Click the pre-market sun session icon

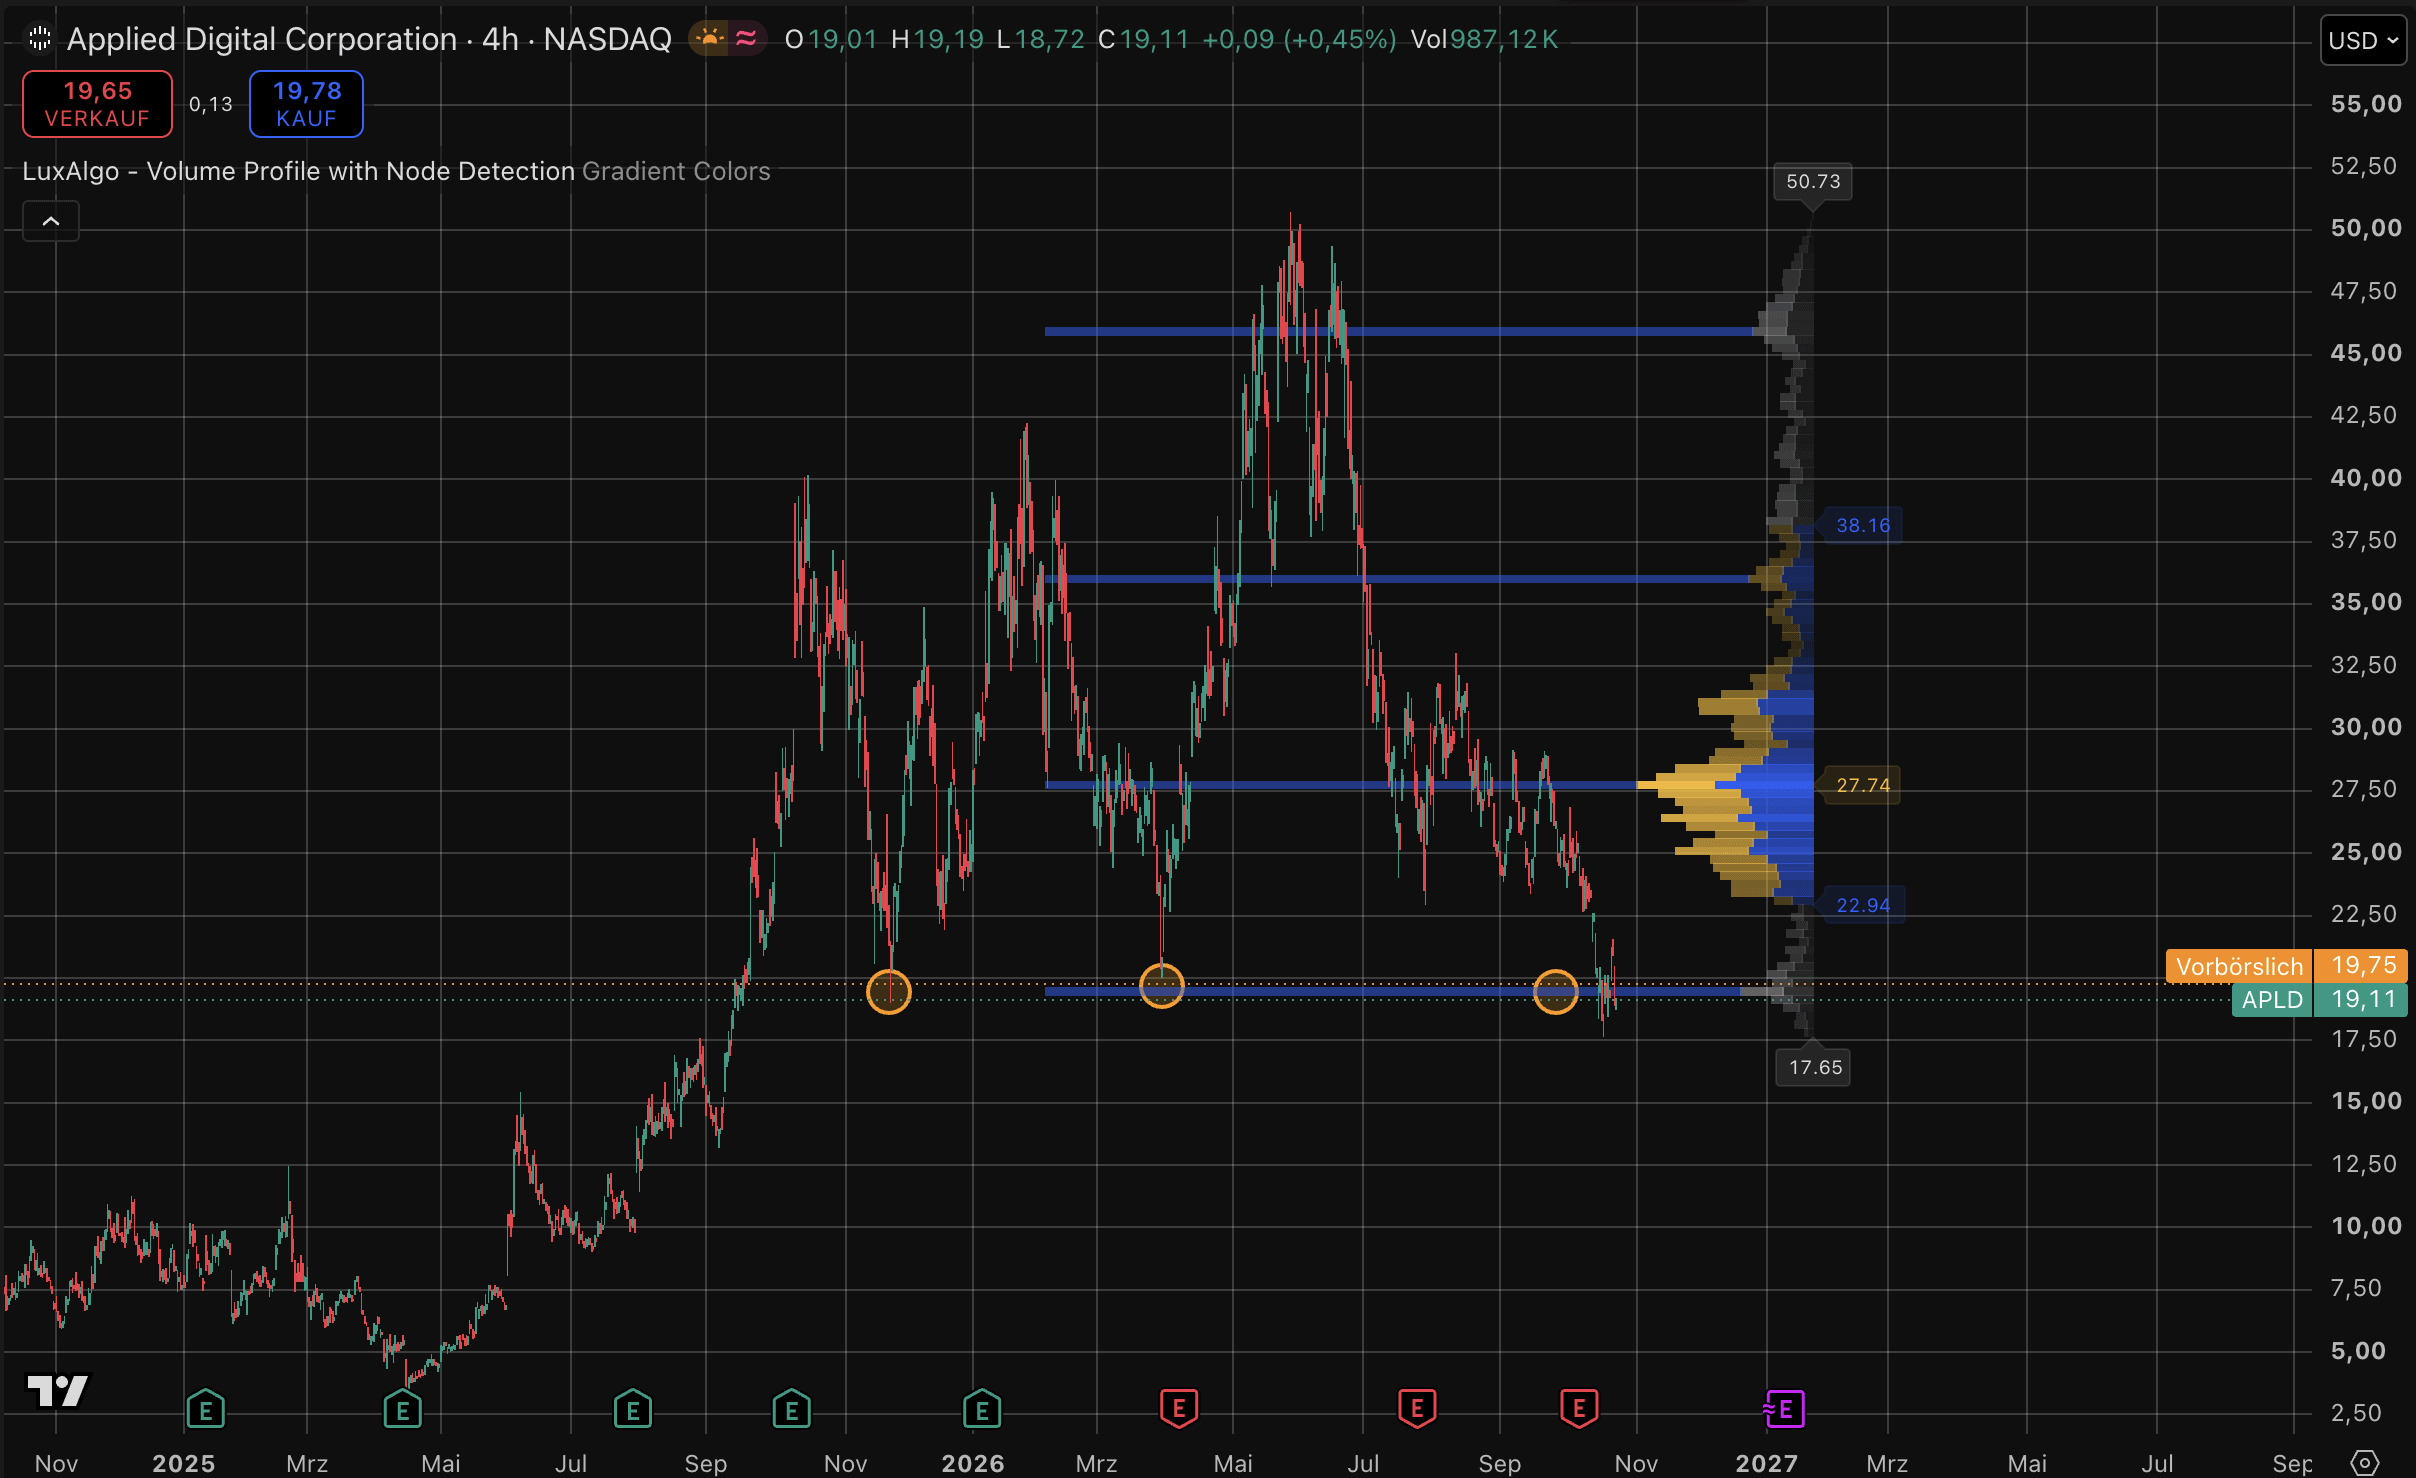click(710, 39)
